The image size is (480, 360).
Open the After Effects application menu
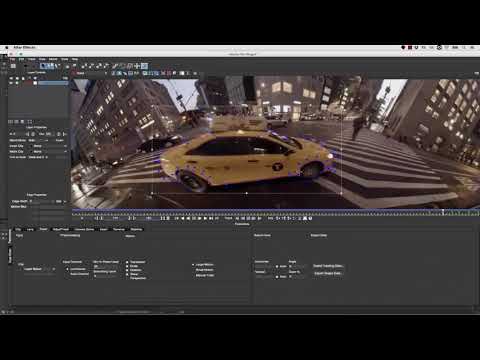tap(24, 48)
